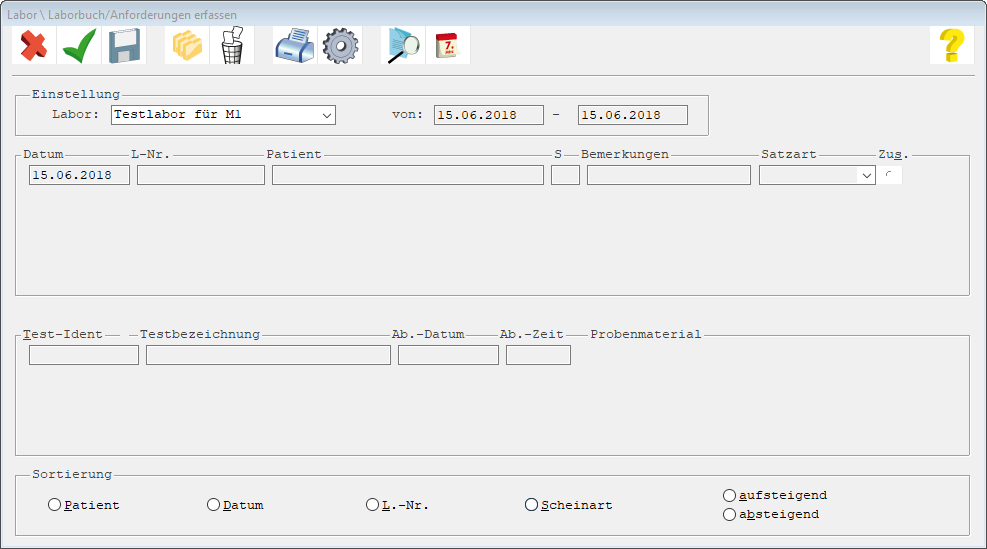The width and height of the screenshot is (987, 549).
Task: Choose aufsteigend sort order
Action: coord(730,495)
